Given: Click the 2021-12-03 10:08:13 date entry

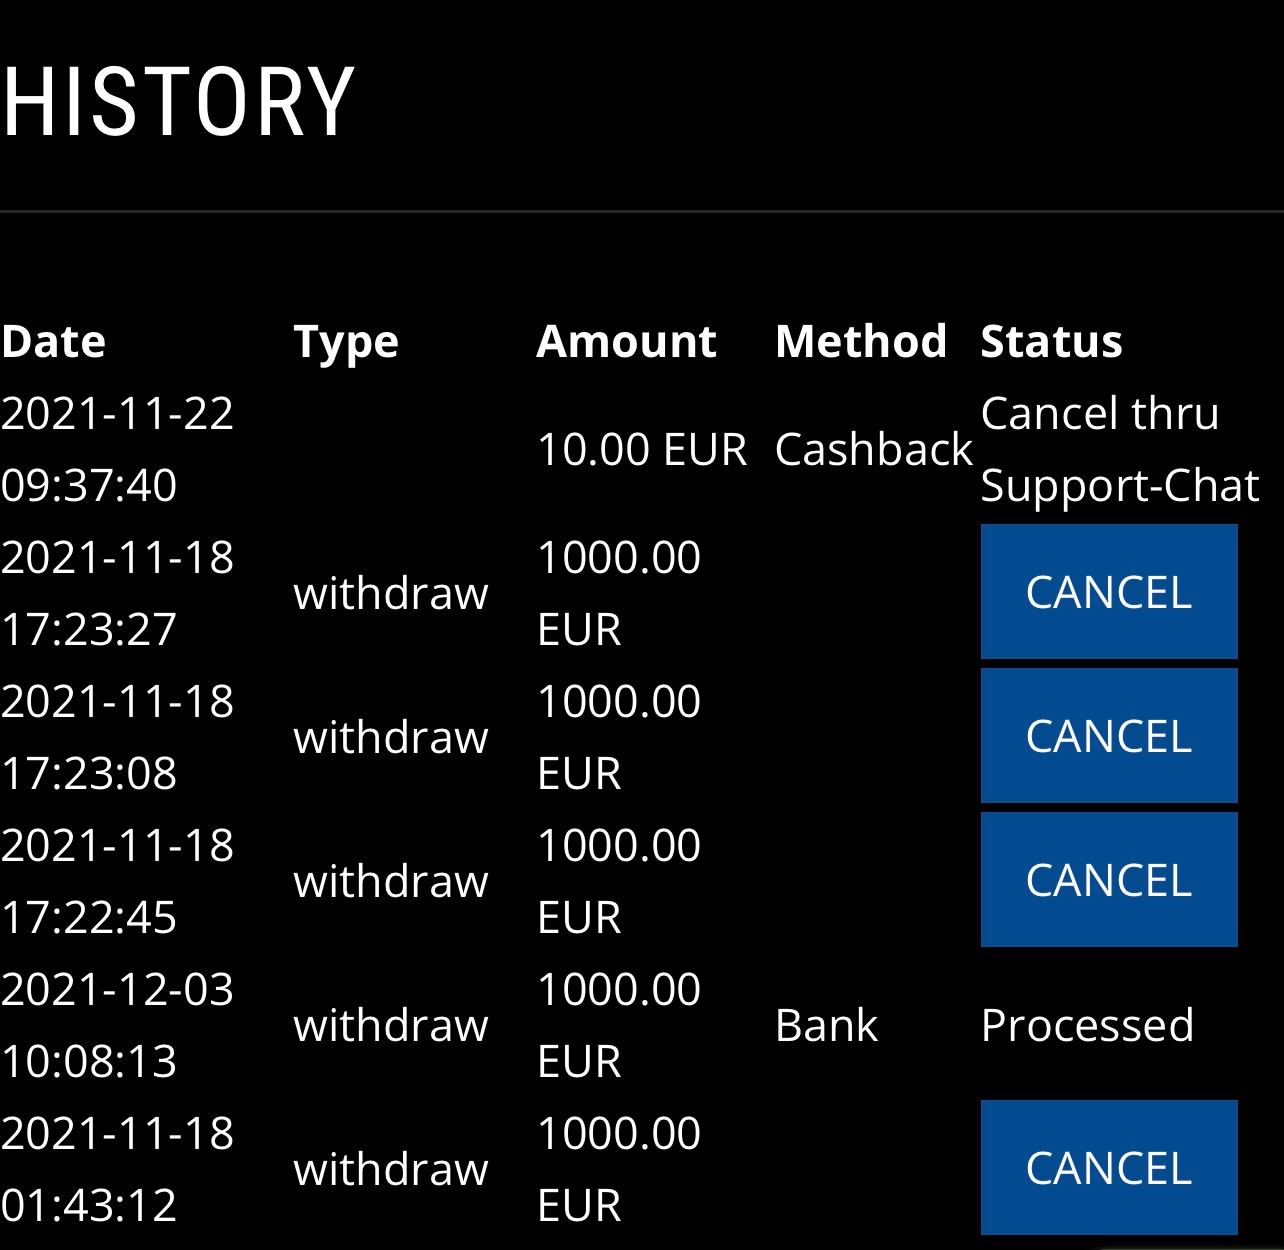Looking at the screenshot, I should point(117,1025).
